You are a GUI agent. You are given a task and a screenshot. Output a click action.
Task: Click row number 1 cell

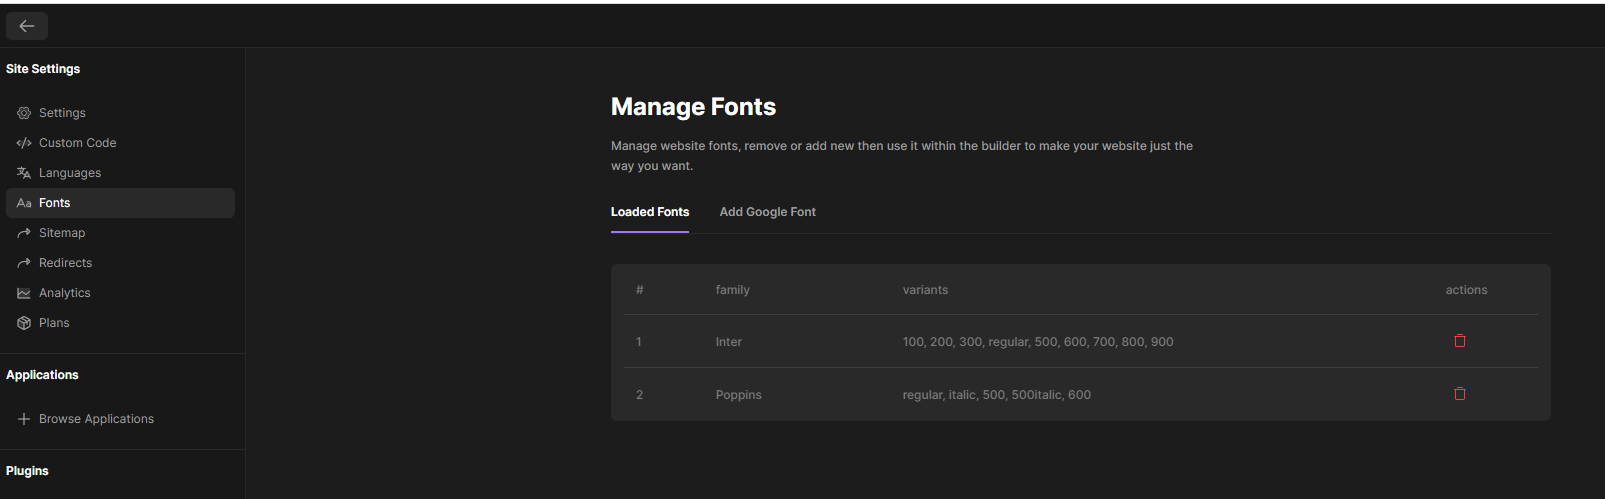[639, 342]
